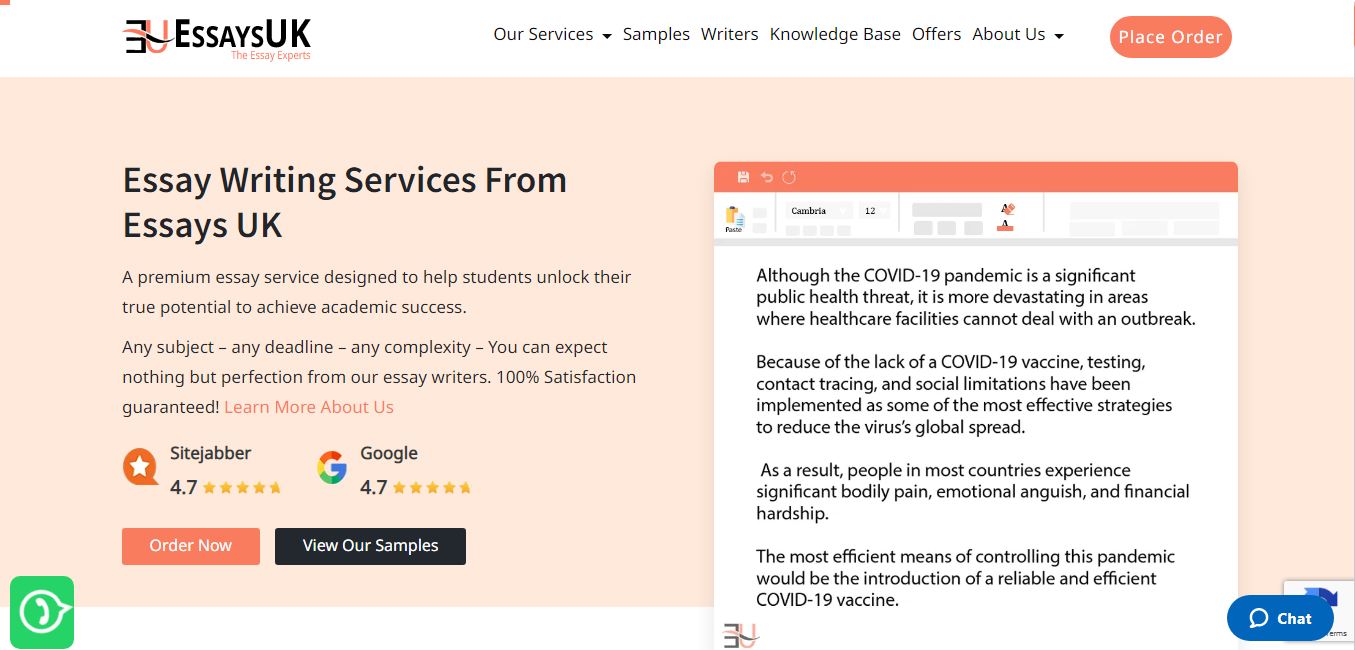This screenshot has width=1355, height=650.
Task: Go to the Samples menu item
Action: pyautogui.click(x=656, y=35)
